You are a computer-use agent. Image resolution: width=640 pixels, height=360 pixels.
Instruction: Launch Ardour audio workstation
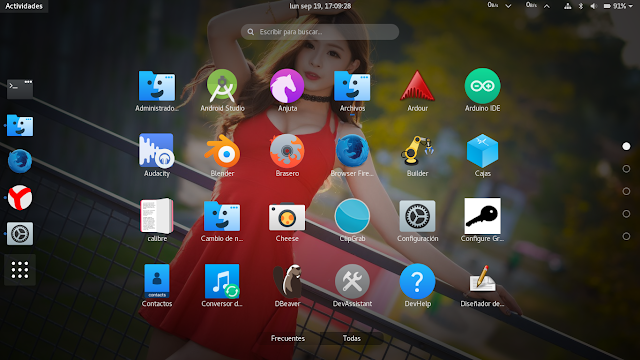(417, 91)
